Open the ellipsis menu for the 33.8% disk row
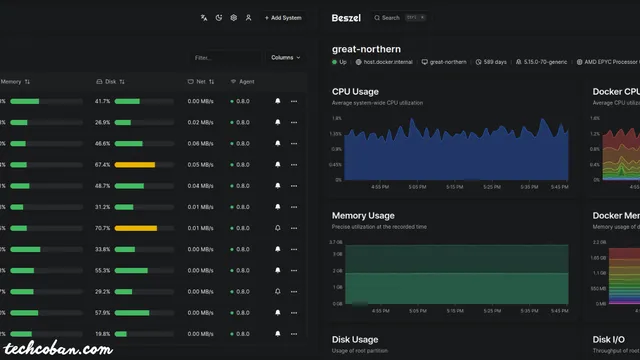 (x=294, y=249)
